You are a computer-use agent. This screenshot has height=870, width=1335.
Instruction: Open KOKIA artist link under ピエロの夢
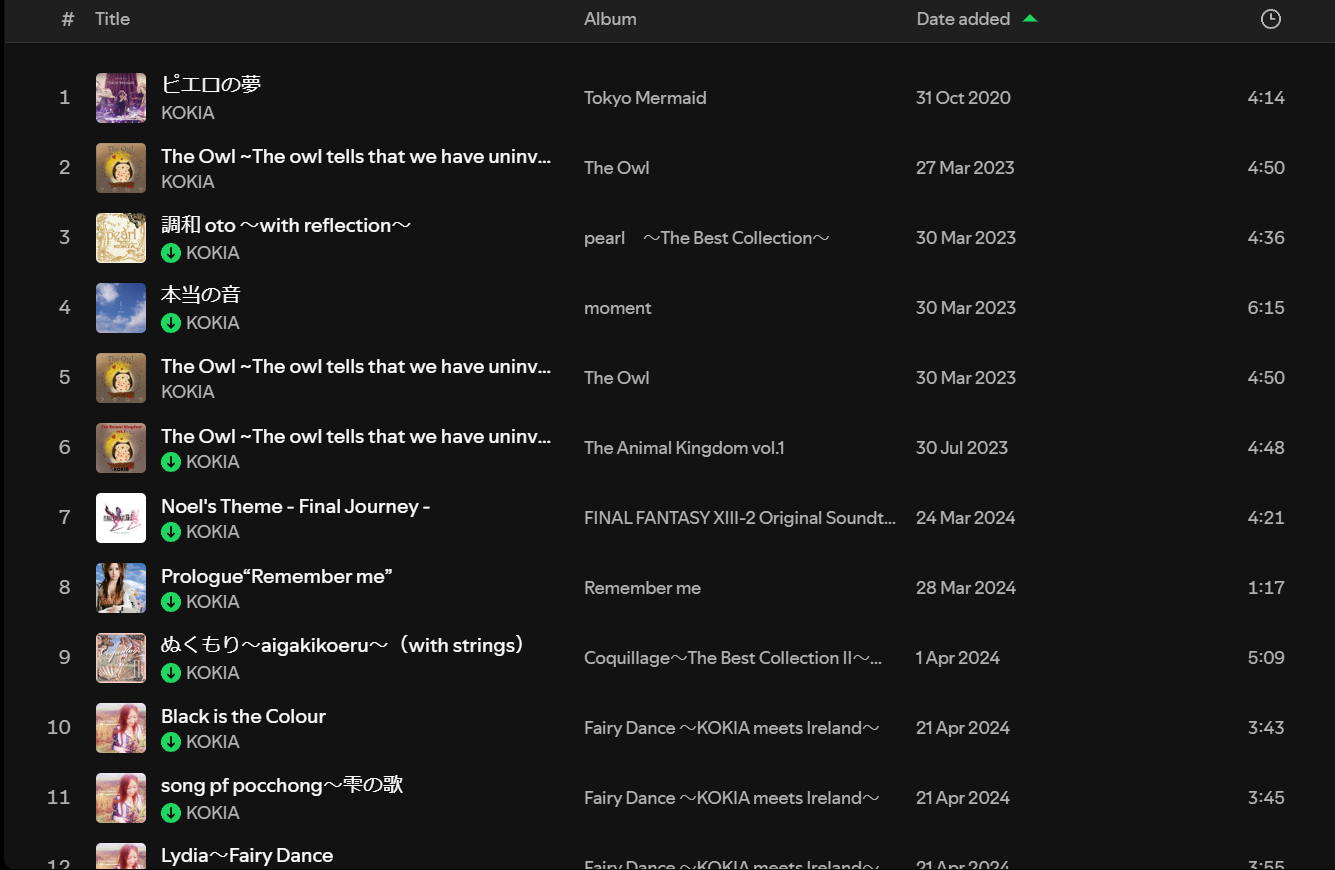point(188,113)
